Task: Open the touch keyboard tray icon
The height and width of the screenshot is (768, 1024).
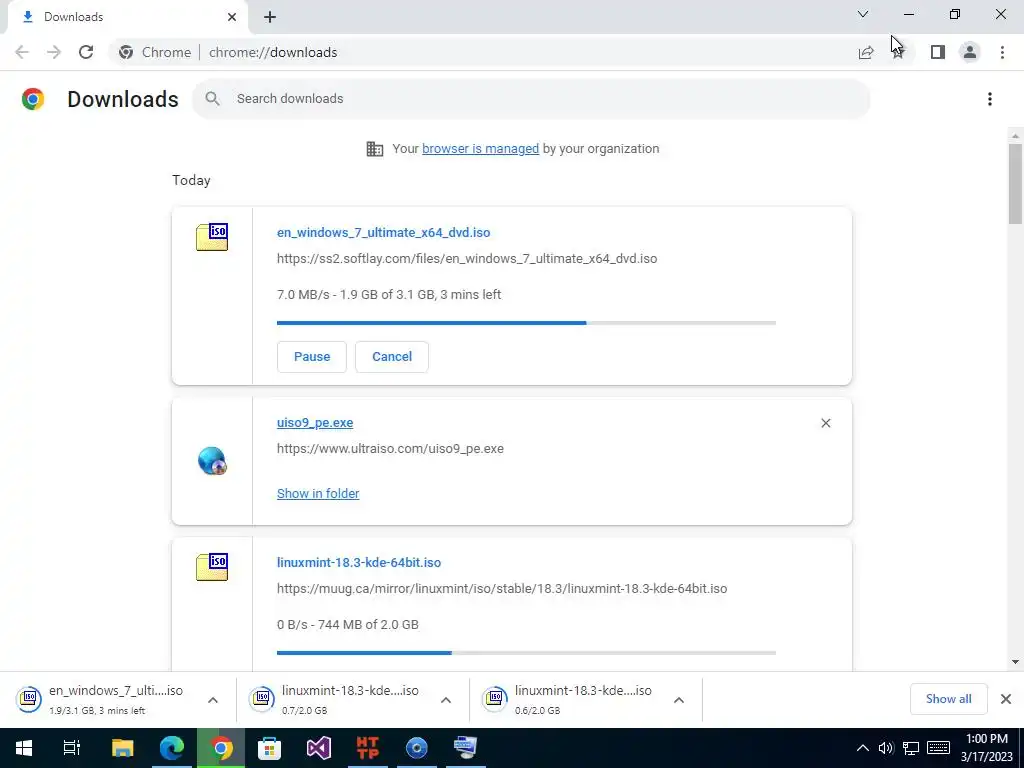Action: point(938,748)
